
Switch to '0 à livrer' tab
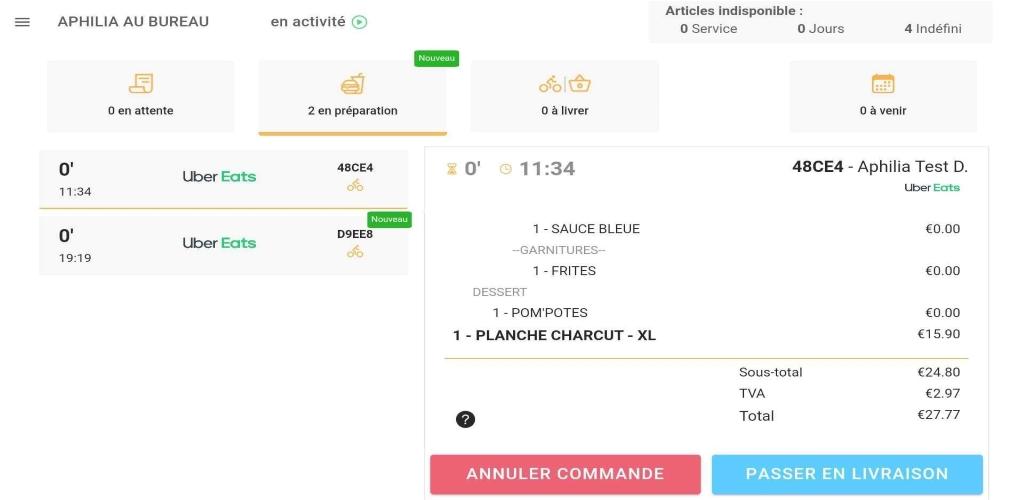(x=565, y=96)
